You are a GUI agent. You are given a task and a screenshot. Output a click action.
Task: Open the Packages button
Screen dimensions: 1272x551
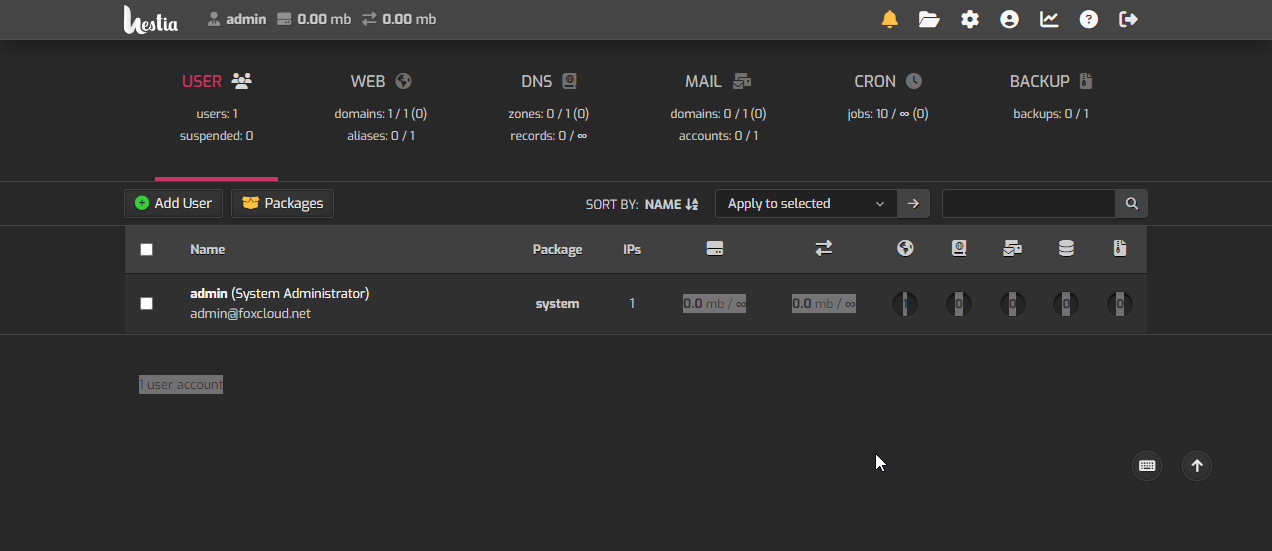[283, 203]
